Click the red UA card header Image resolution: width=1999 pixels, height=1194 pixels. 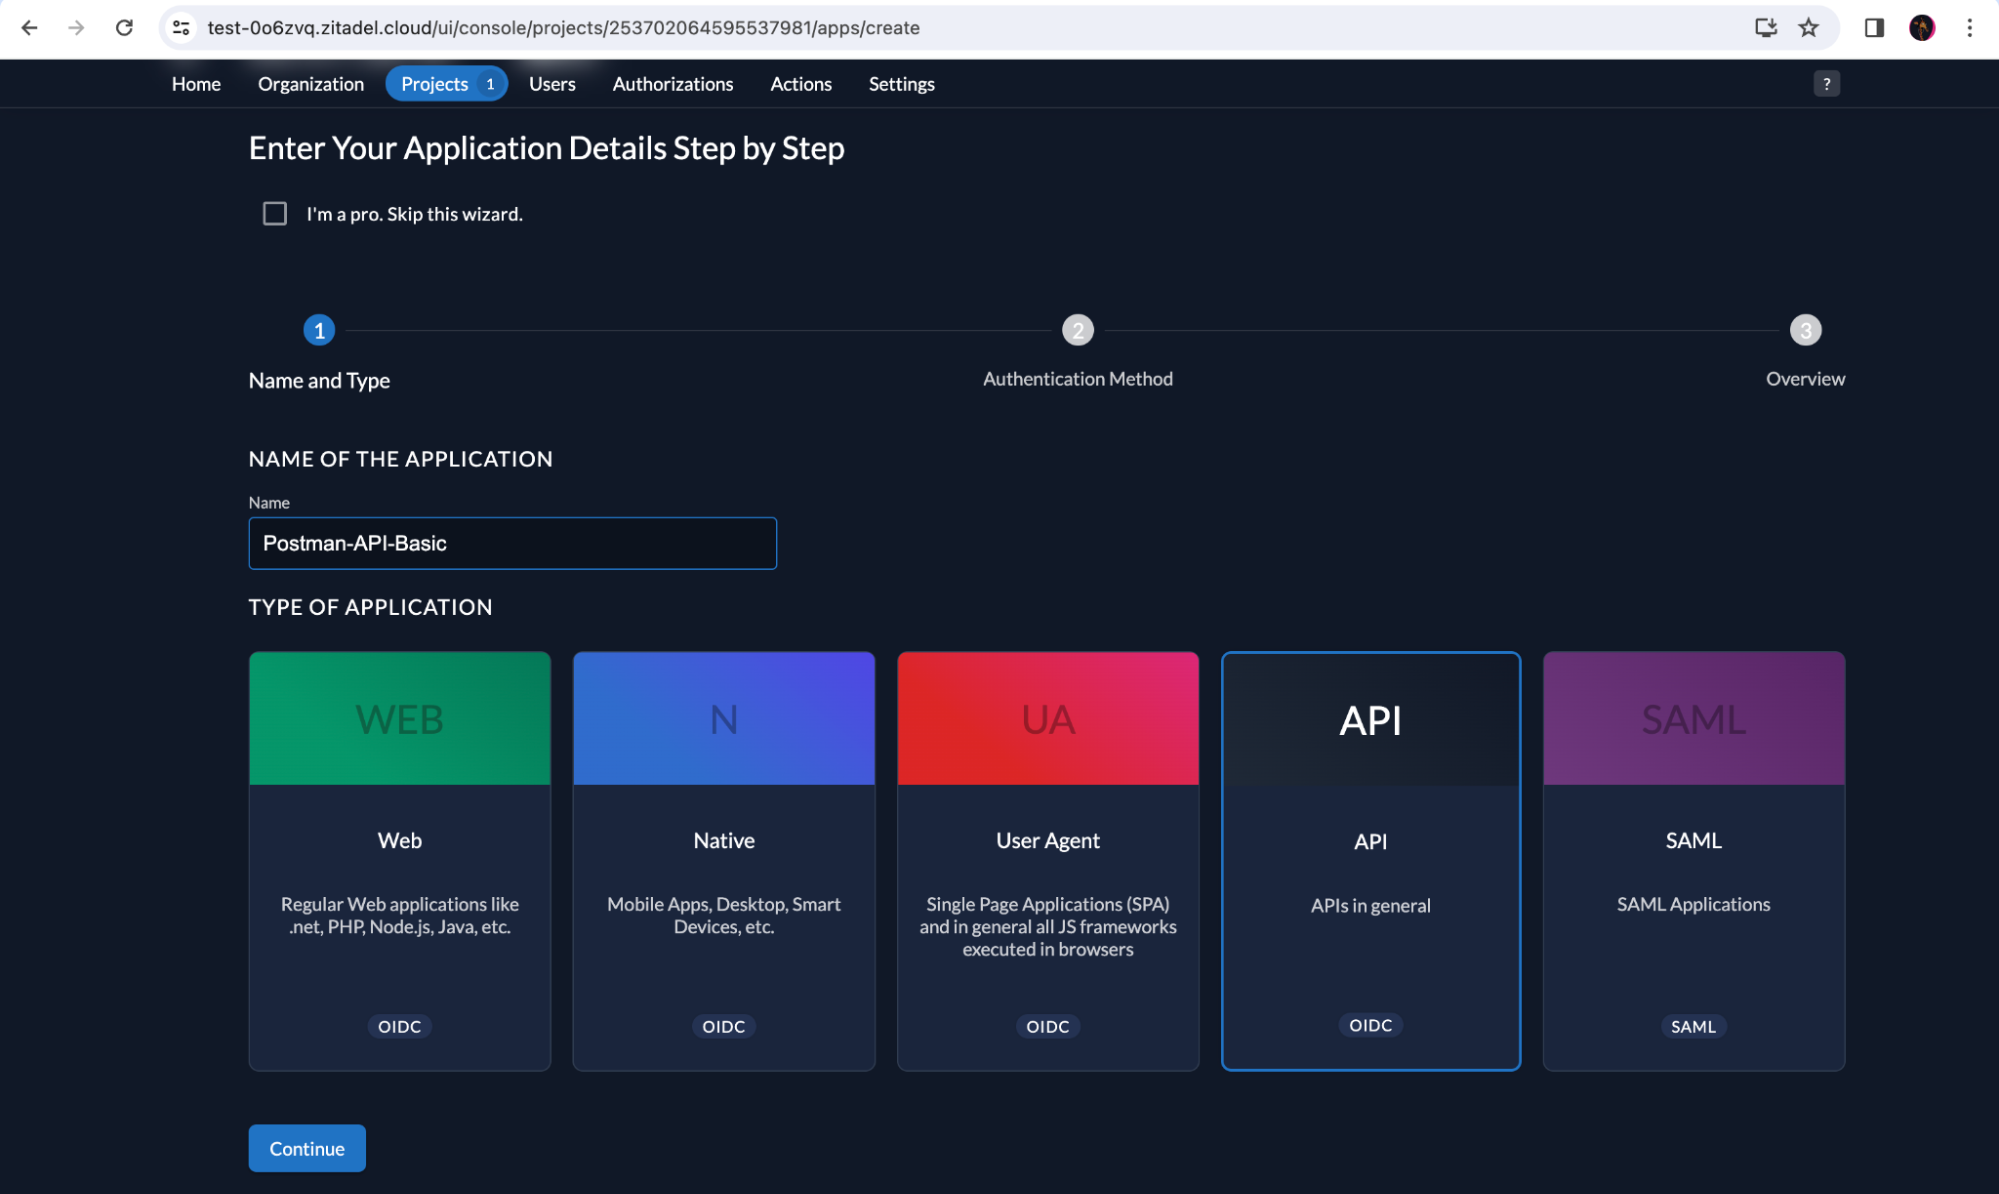coord(1048,718)
